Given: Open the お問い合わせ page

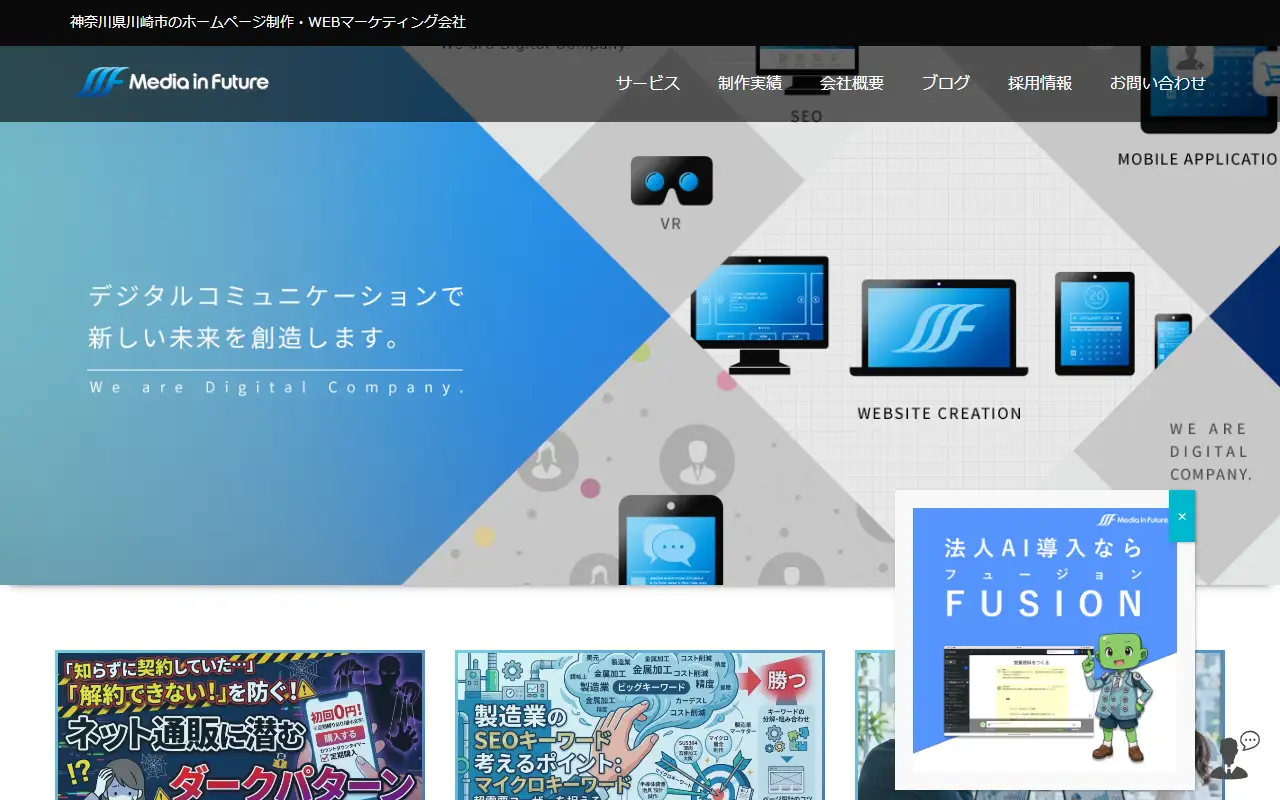Looking at the screenshot, I should click(x=1158, y=83).
